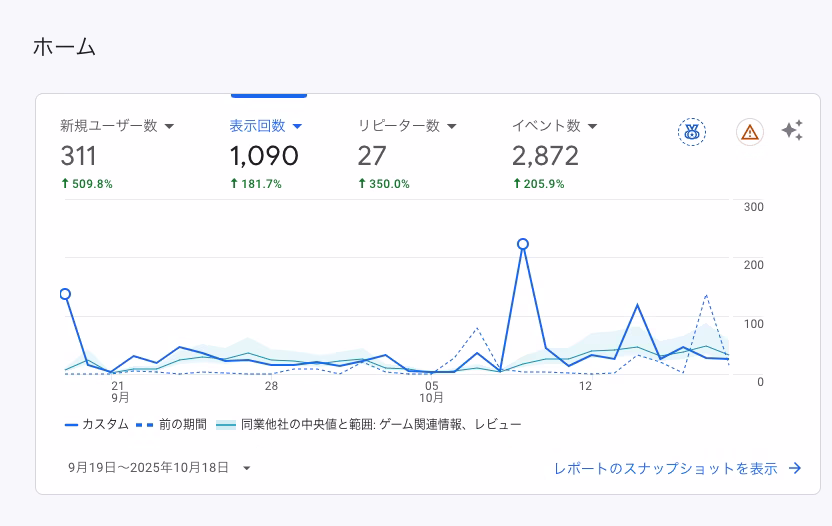Open the リピーター数 metric dropdown arrow

click(452, 126)
